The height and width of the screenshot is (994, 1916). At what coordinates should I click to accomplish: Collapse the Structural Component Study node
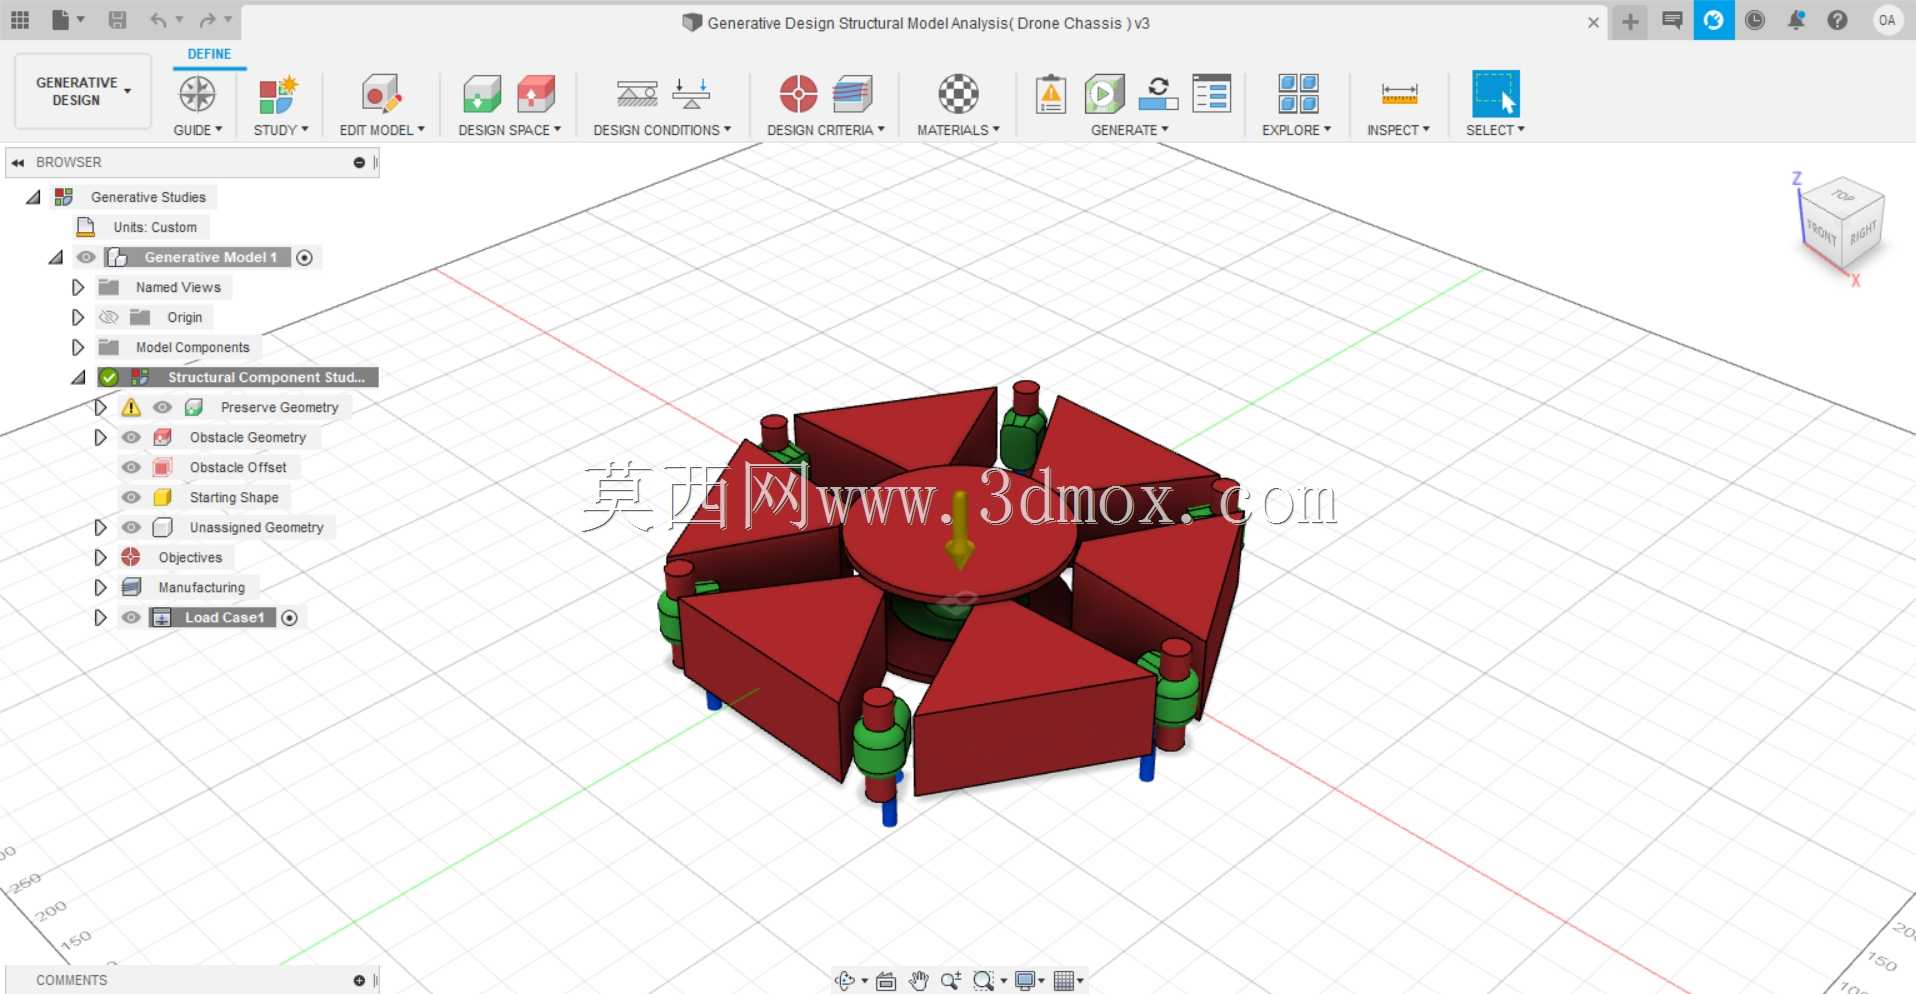(x=79, y=377)
